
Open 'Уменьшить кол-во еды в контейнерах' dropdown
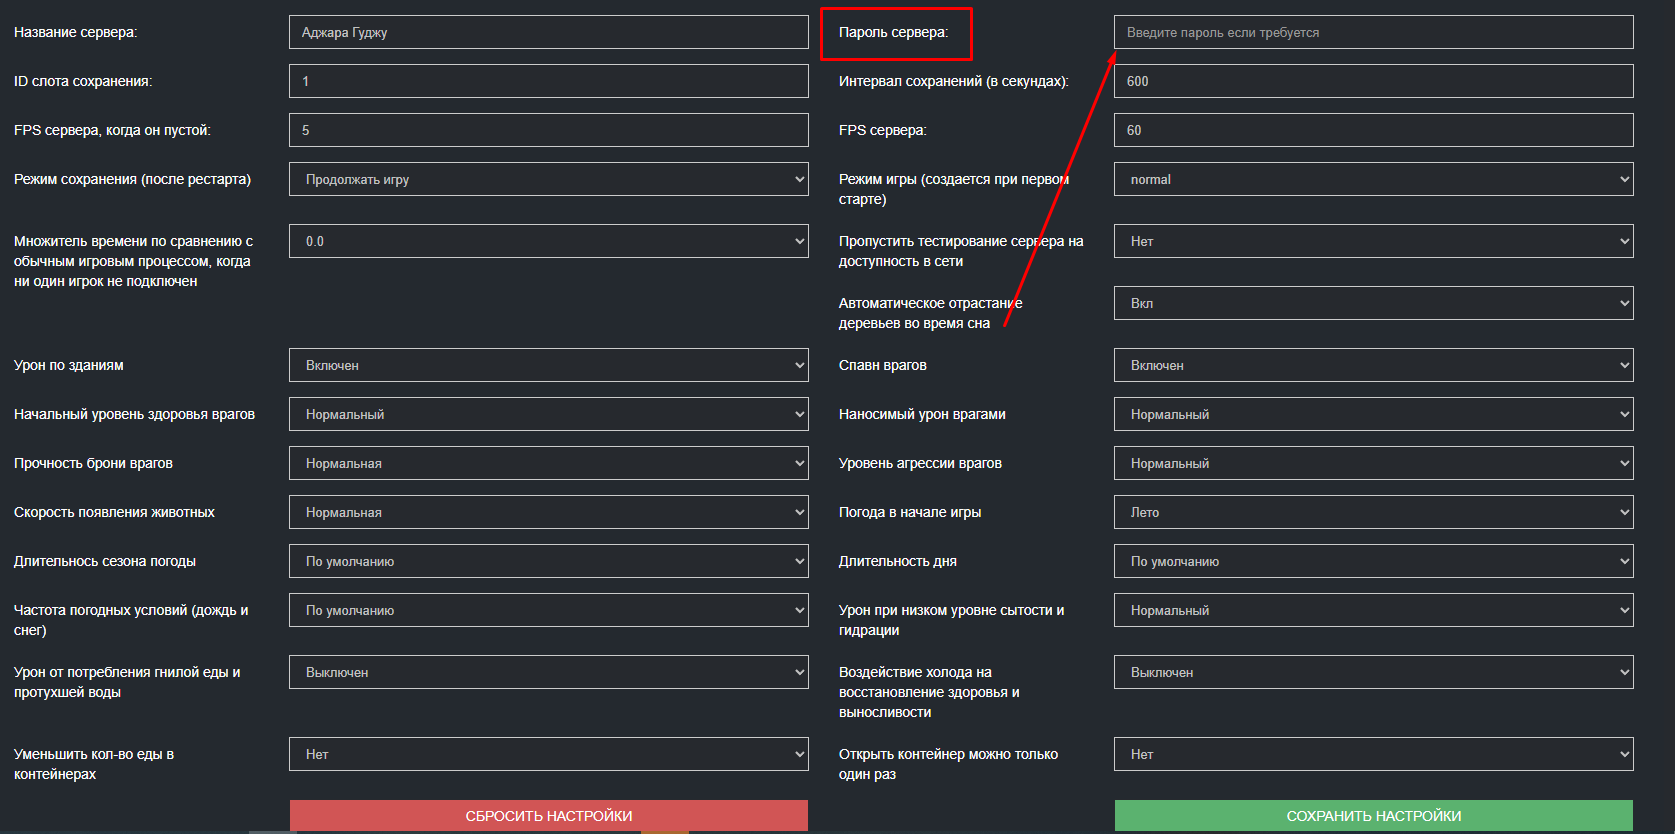(x=548, y=754)
